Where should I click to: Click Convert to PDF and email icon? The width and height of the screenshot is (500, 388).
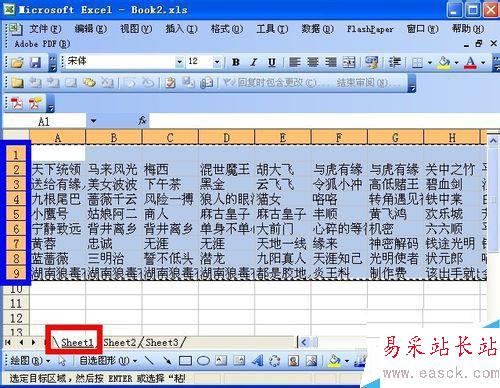[x=35, y=104]
